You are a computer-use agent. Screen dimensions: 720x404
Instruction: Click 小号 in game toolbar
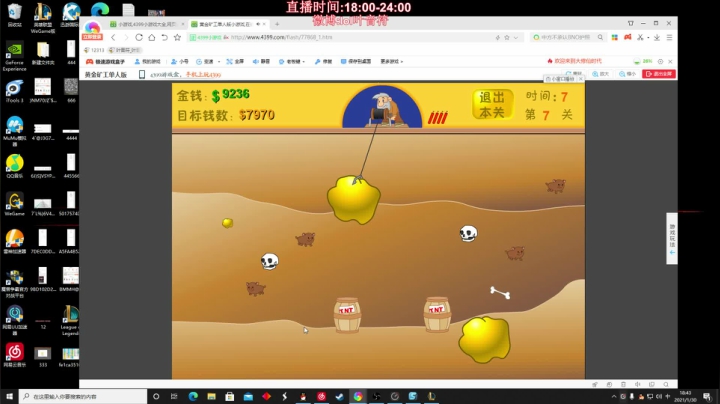tap(180, 62)
